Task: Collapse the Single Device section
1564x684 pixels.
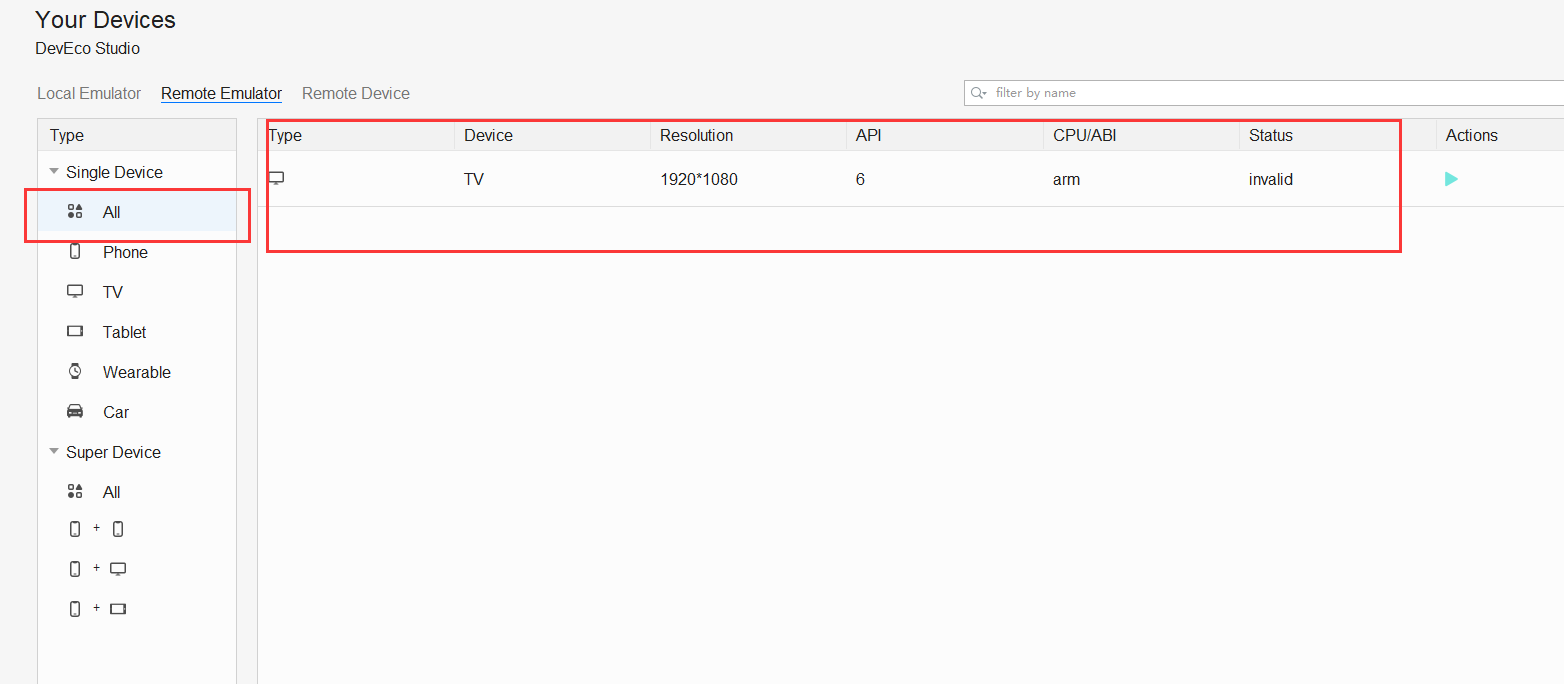Action: coord(54,172)
